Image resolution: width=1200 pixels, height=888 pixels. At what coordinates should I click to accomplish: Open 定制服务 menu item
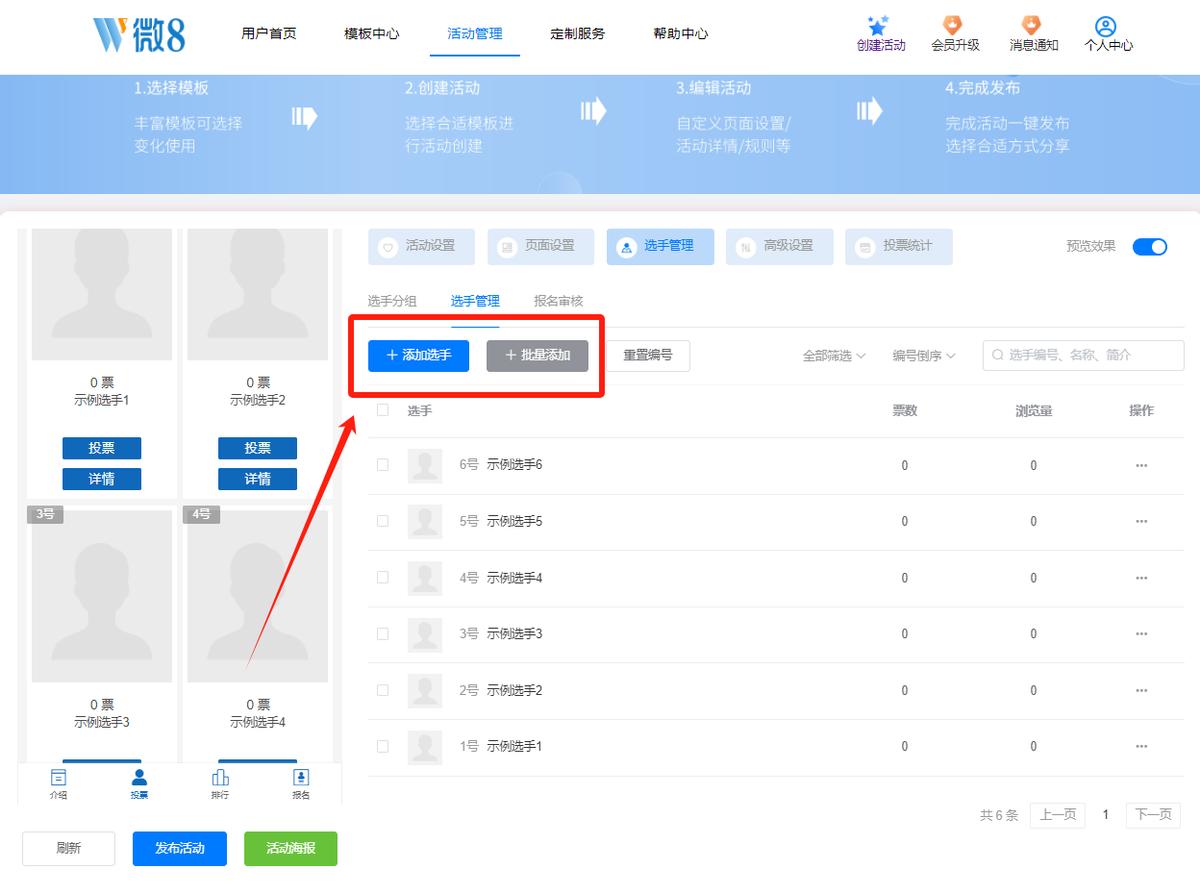(x=578, y=33)
